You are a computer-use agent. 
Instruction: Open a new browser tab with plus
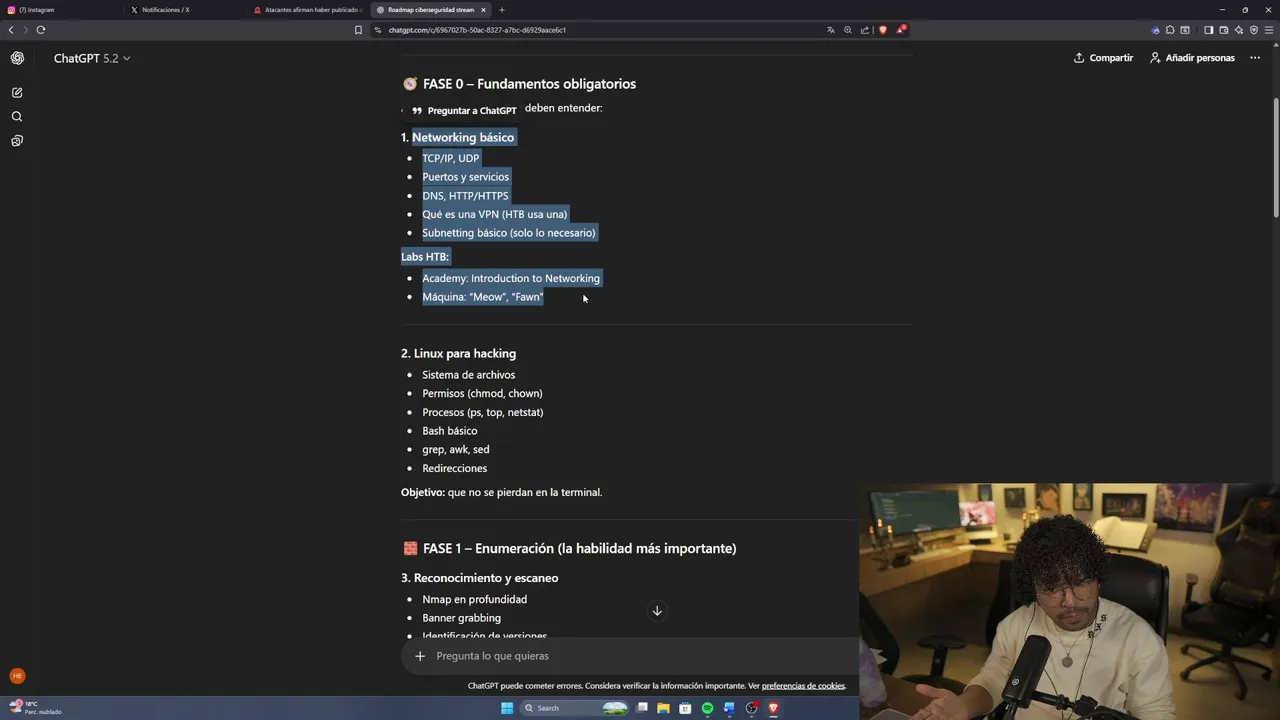click(502, 10)
